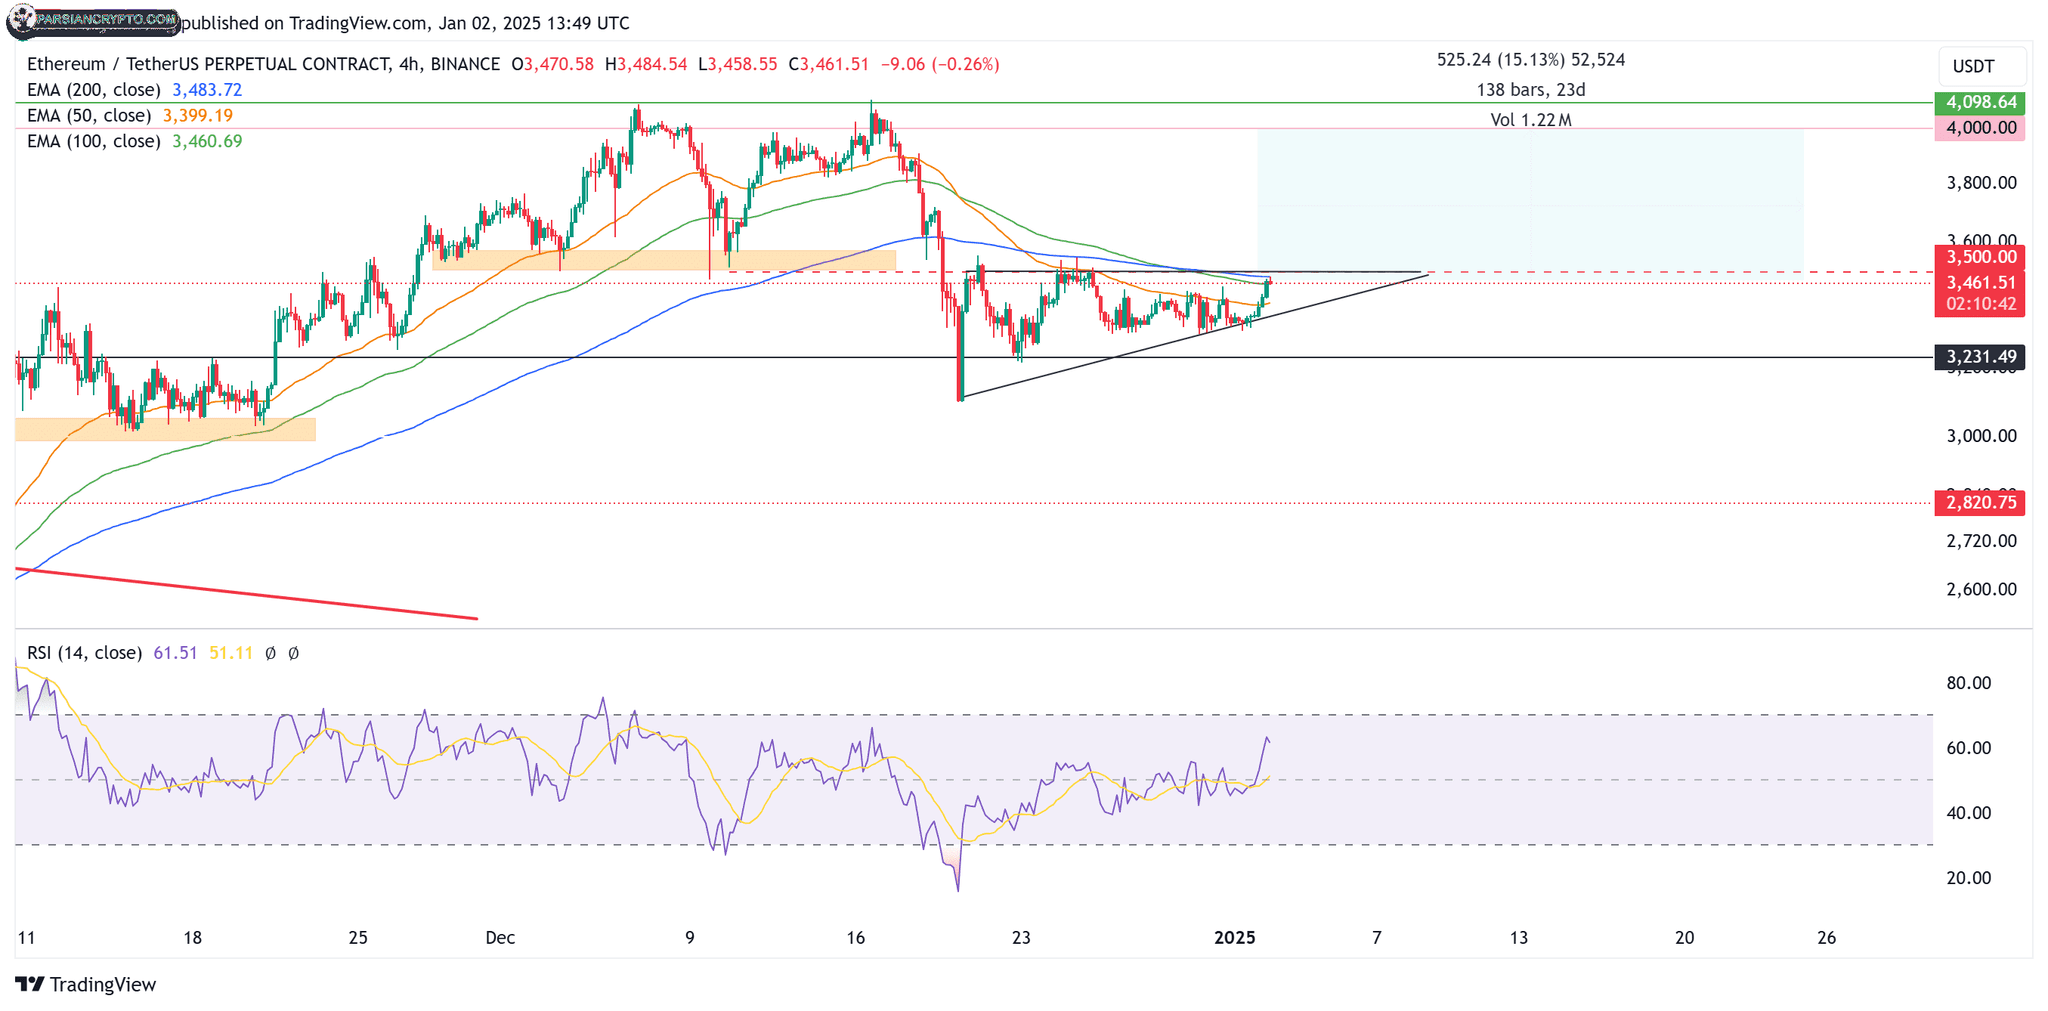This screenshot has width=2048, height=1011.
Task: Click the 2,820.75 red price label
Action: [1980, 502]
